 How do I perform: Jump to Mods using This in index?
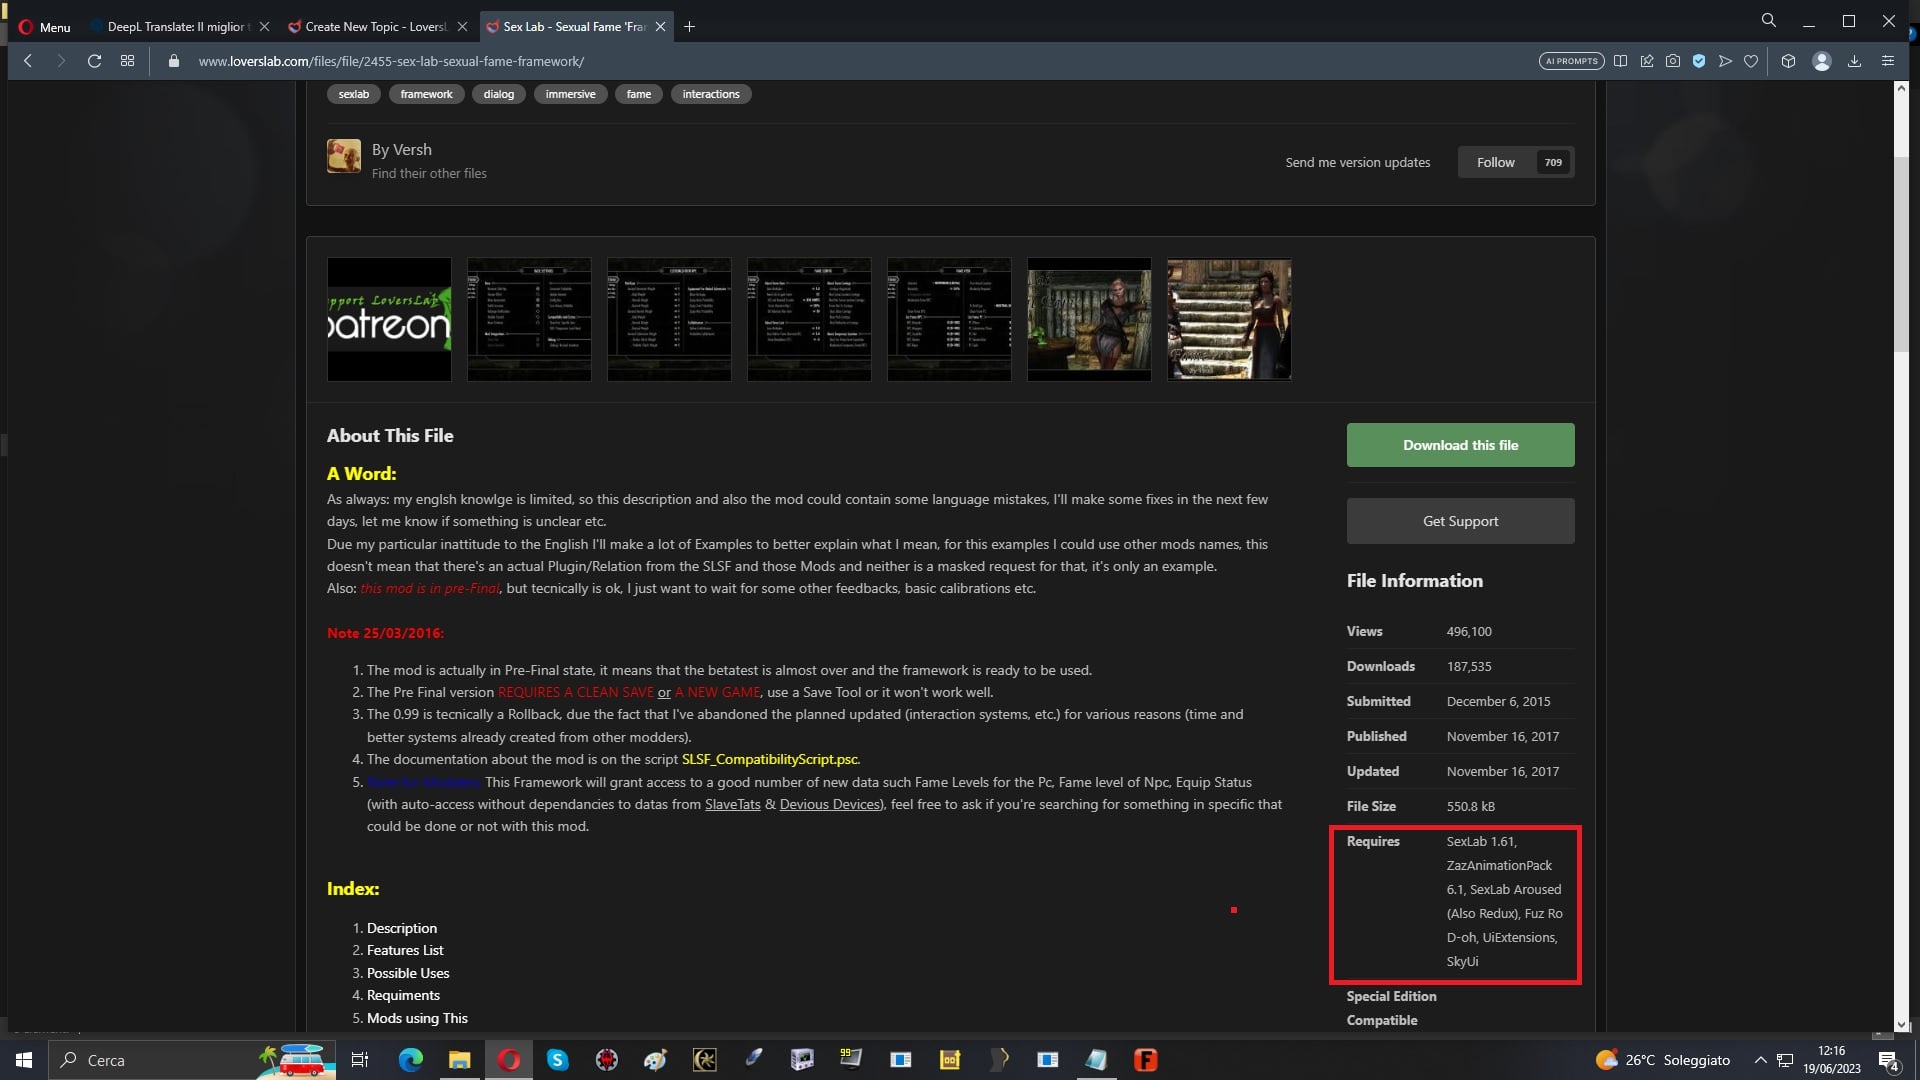point(417,1019)
